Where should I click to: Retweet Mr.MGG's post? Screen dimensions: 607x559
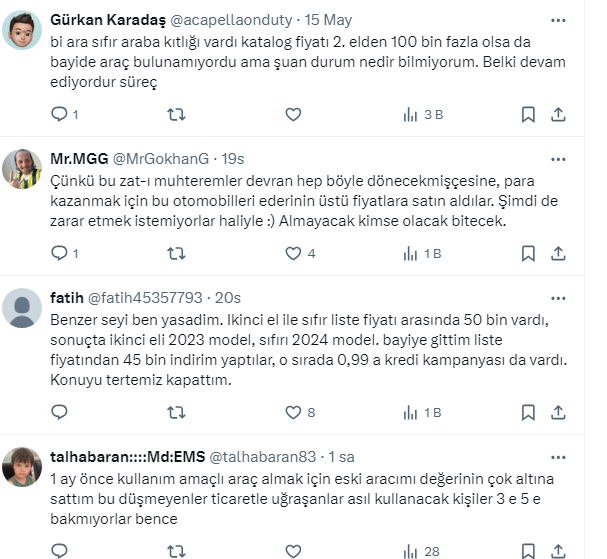[176, 254]
